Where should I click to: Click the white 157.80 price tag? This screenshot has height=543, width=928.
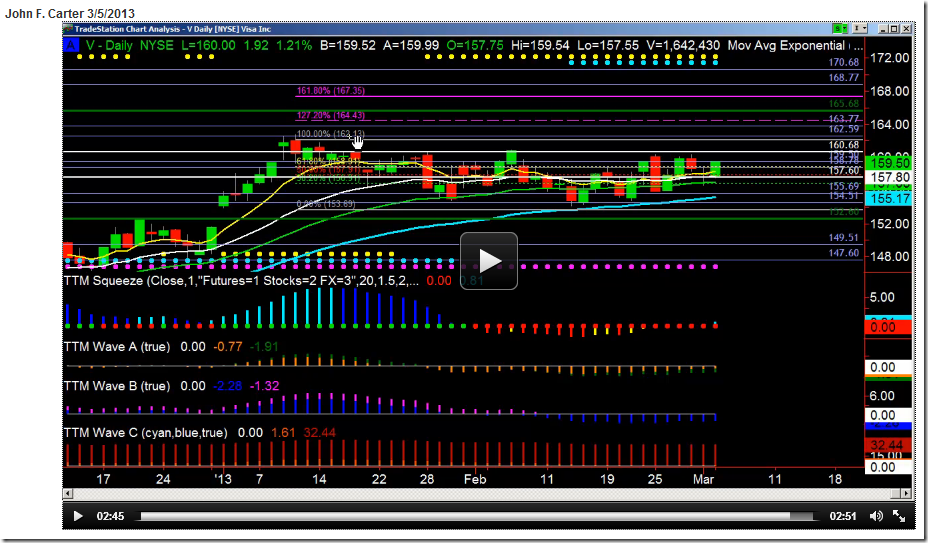[888, 177]
